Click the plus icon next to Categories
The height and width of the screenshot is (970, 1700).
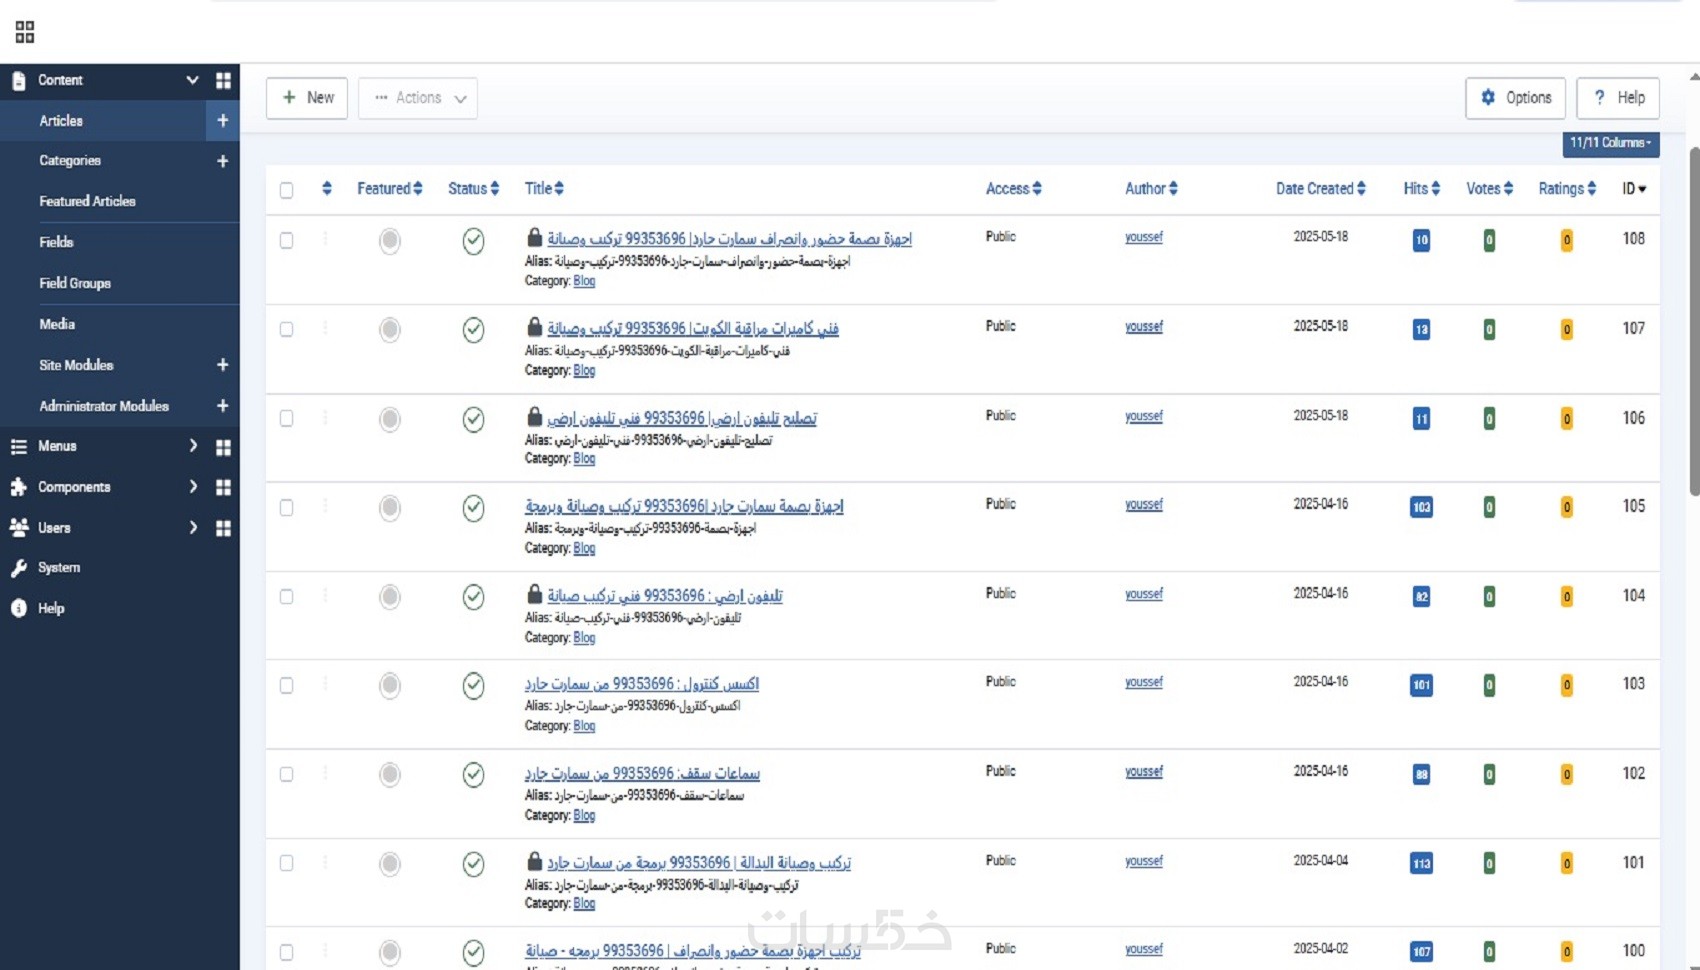[222, 161]
